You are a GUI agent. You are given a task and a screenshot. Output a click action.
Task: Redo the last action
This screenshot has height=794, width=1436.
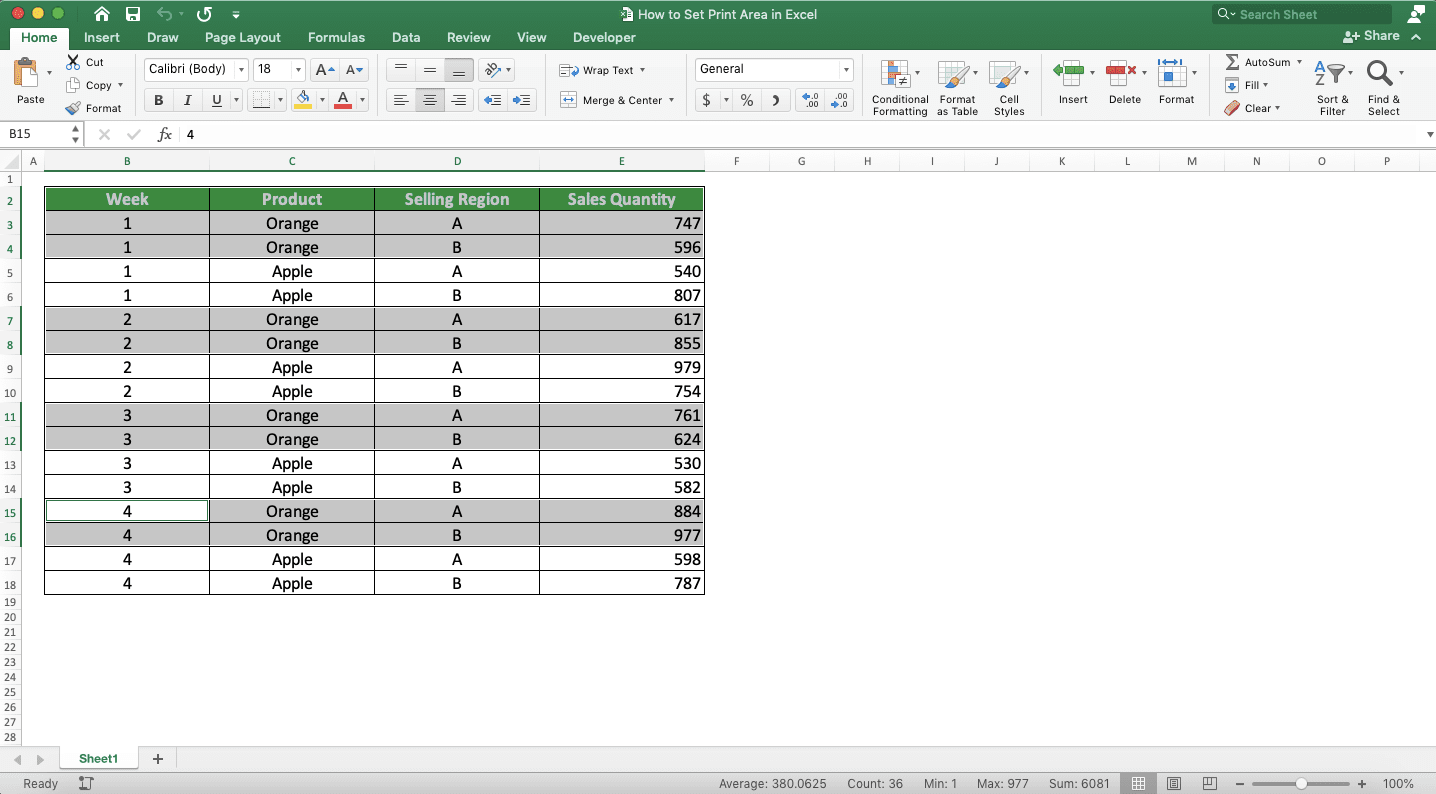coord(204,14)
